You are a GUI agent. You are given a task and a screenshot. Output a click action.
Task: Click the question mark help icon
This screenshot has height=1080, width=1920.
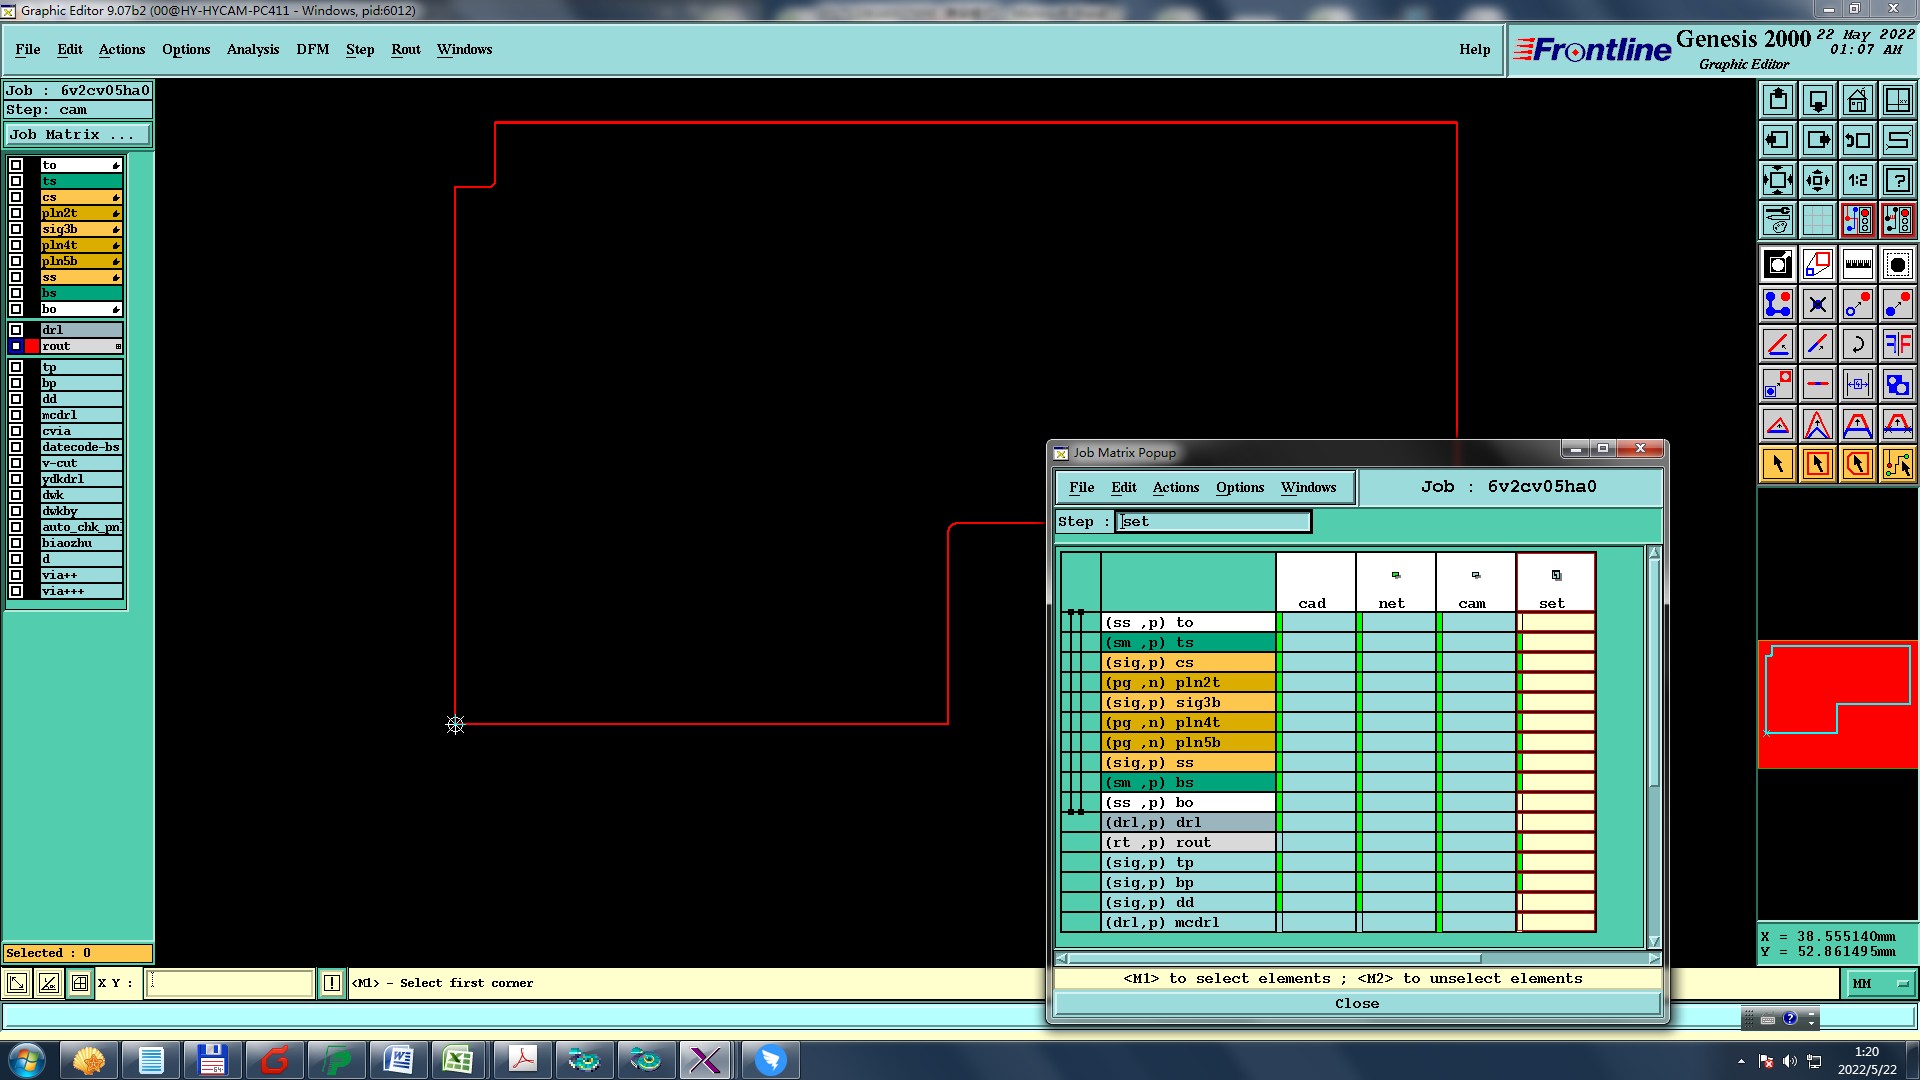[1897, 180]
